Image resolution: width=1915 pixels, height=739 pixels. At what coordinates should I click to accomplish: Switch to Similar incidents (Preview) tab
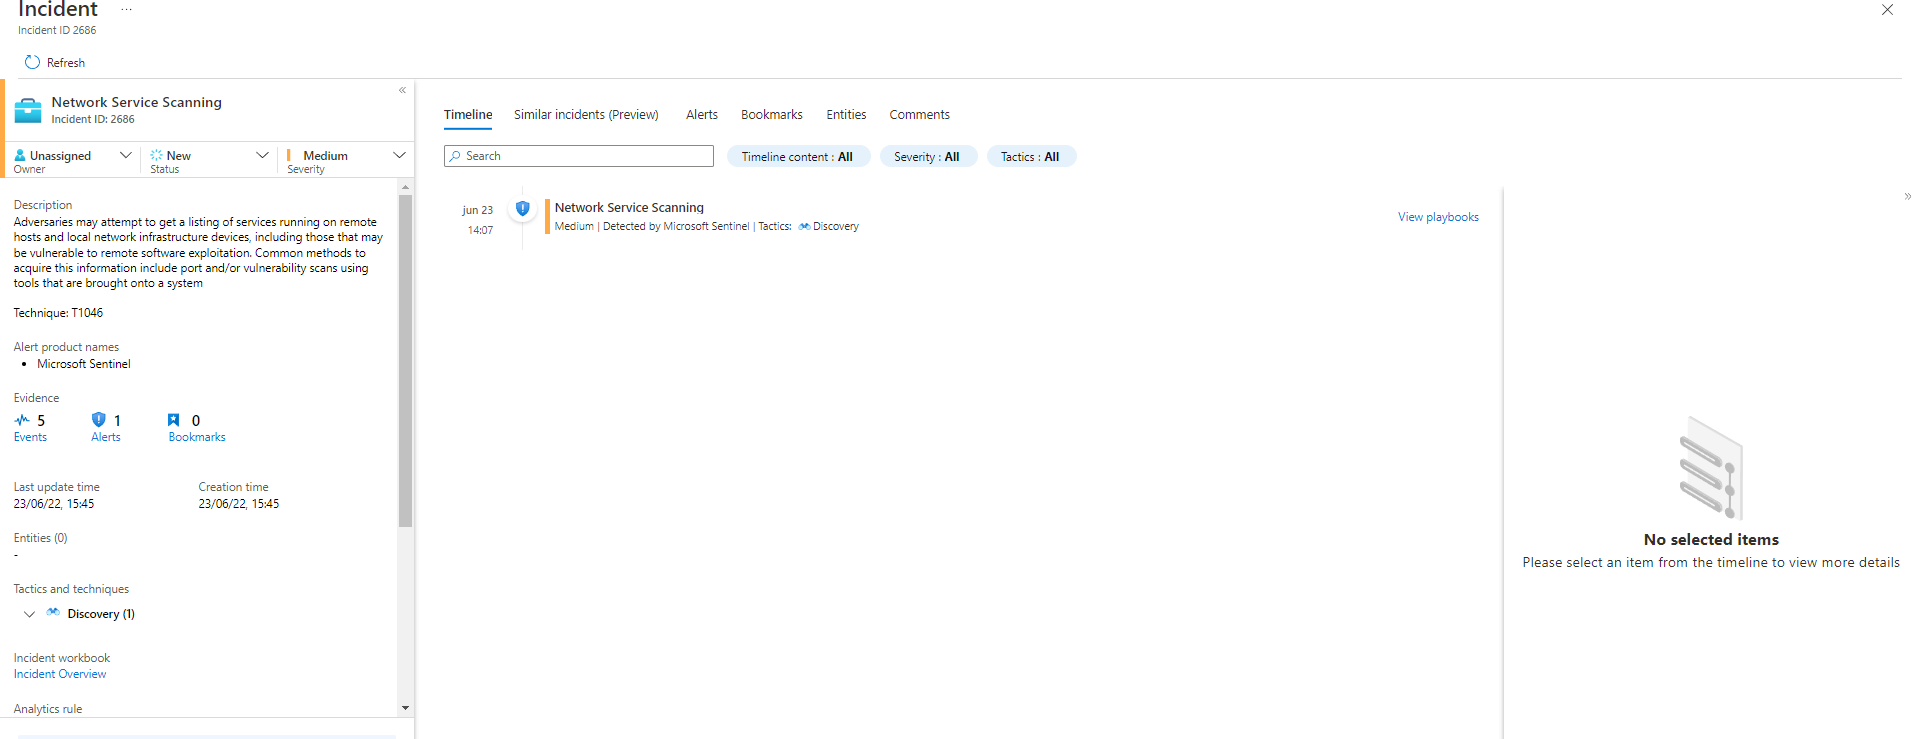tap(586, 115)
